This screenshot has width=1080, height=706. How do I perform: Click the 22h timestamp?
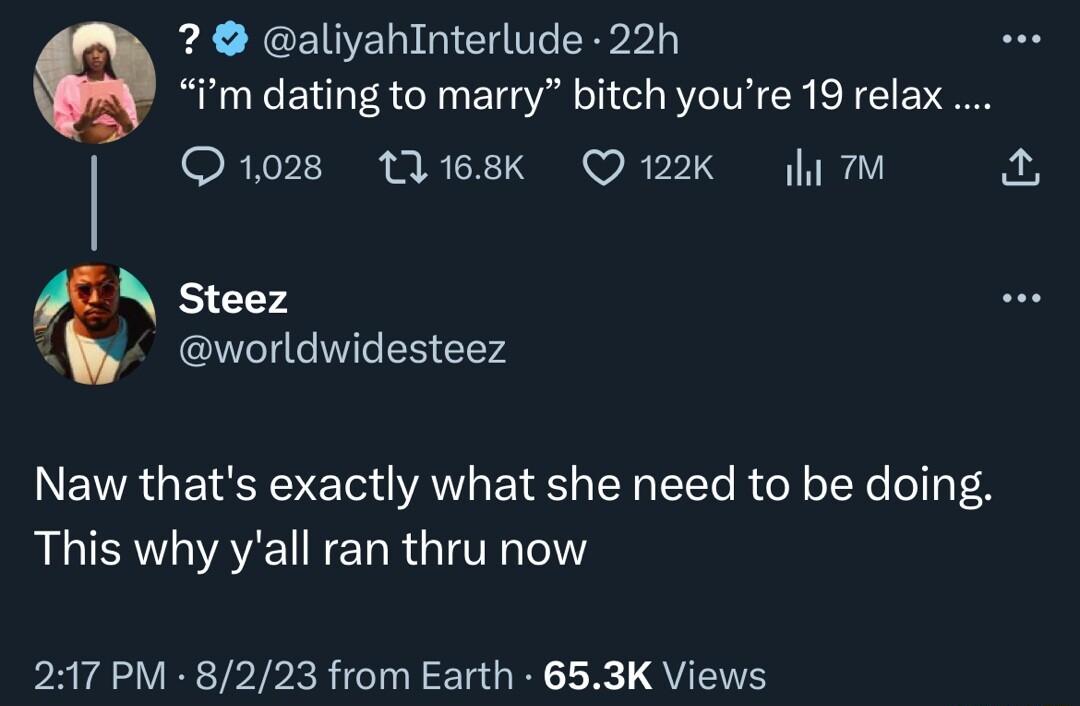pos(646,41)
